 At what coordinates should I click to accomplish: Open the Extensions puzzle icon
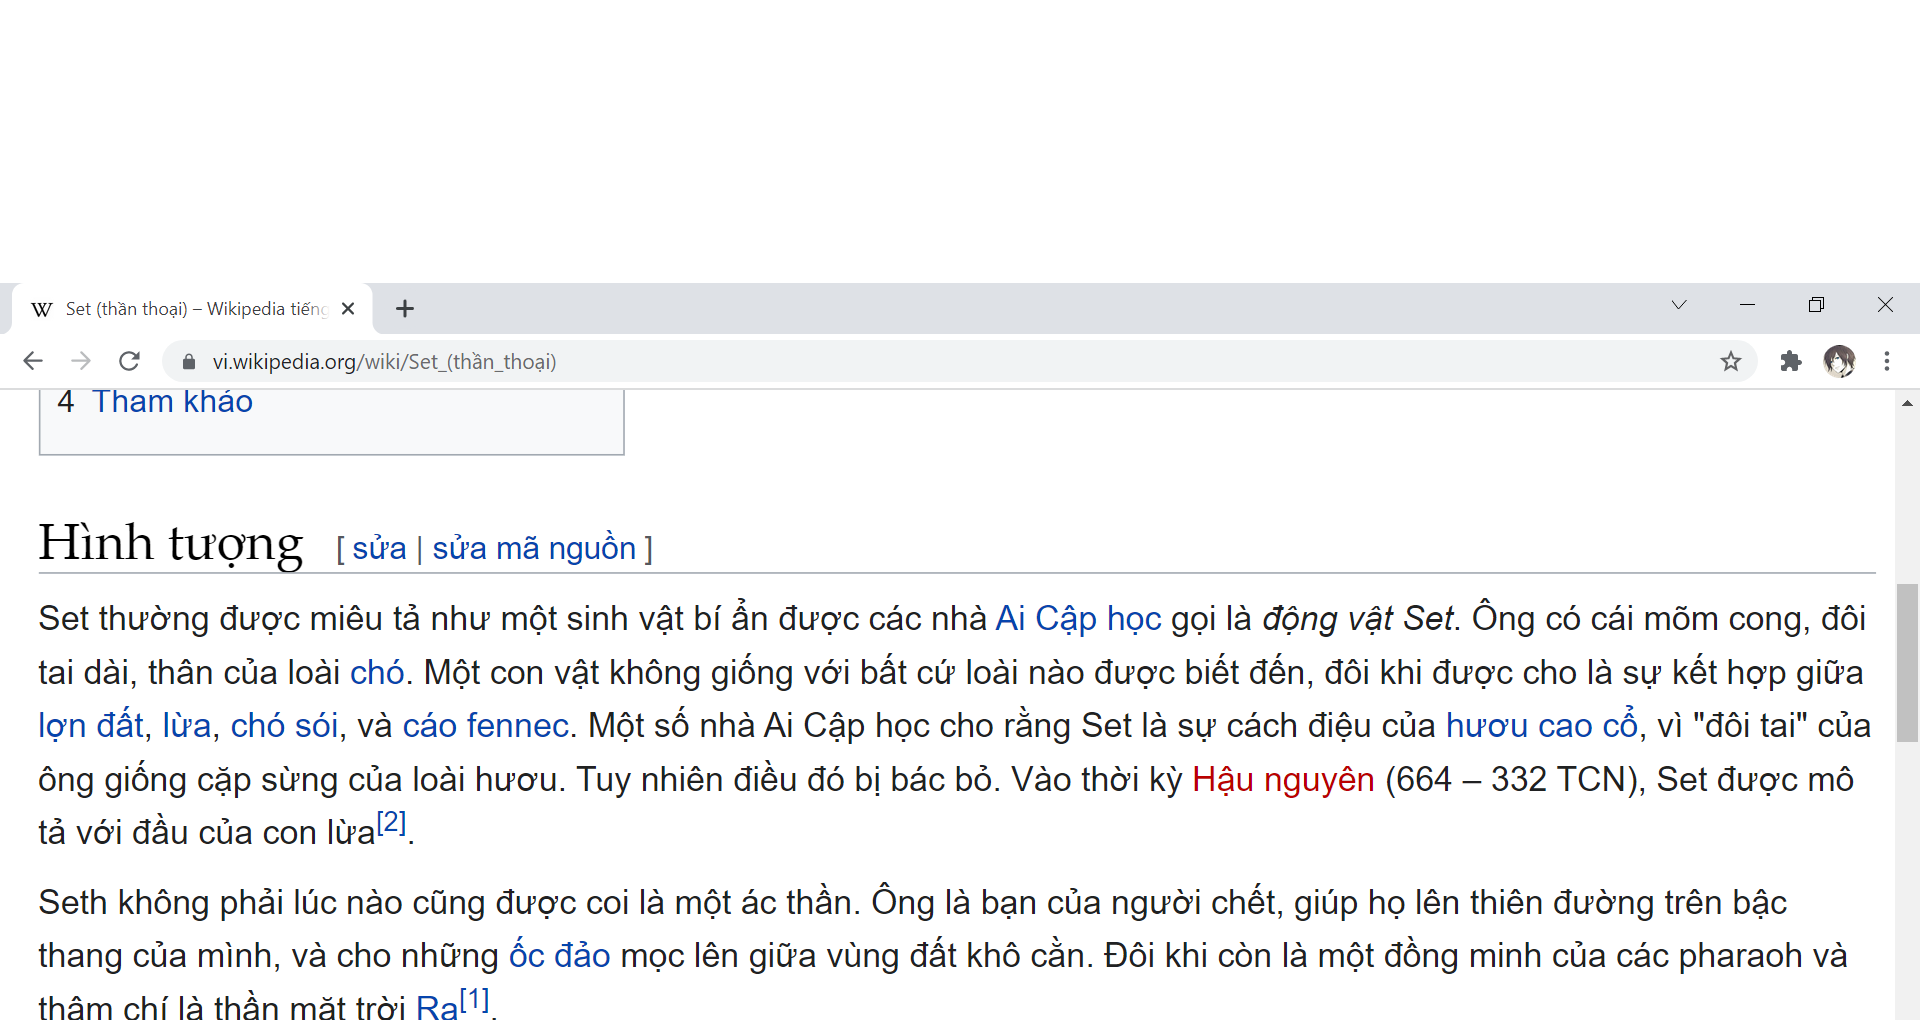[x=1790, y=361]
